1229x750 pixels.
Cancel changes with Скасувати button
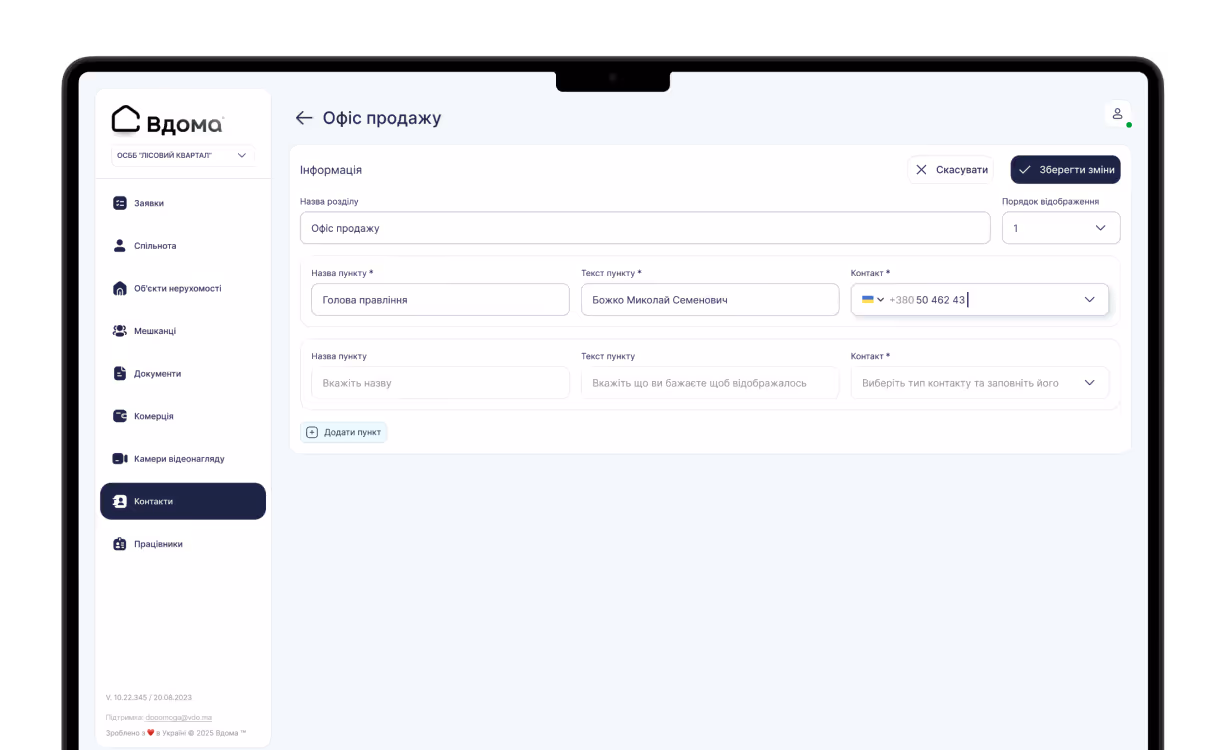click(951, 170)
